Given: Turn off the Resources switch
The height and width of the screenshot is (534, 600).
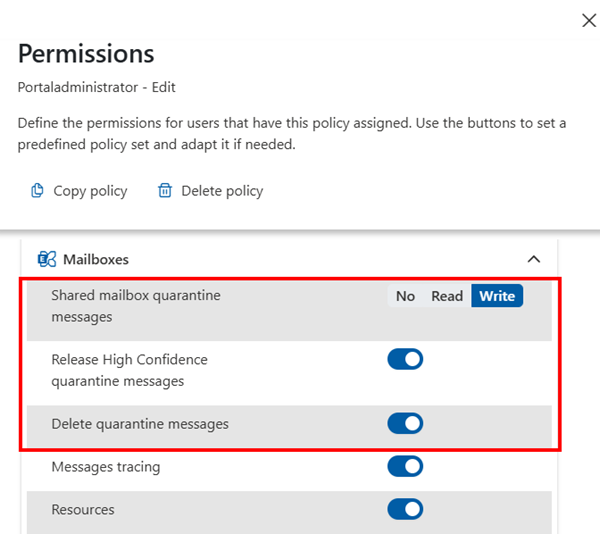Looking at the screenshot, I should point(405,509).
